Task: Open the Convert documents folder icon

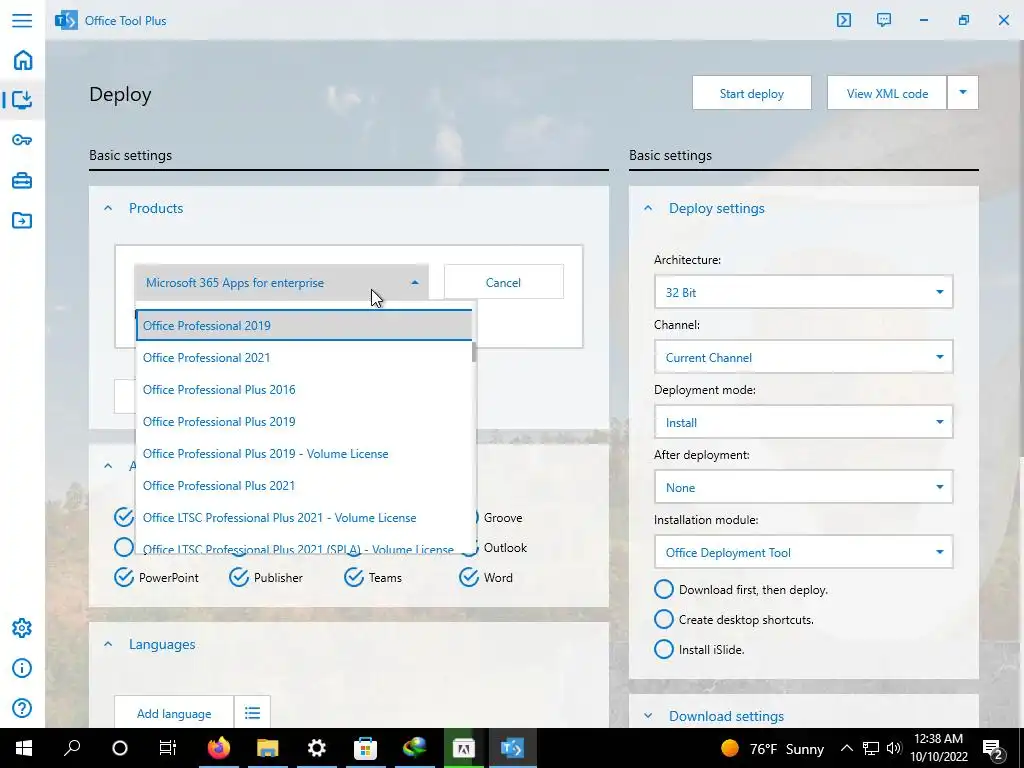Action: [22, 220]
